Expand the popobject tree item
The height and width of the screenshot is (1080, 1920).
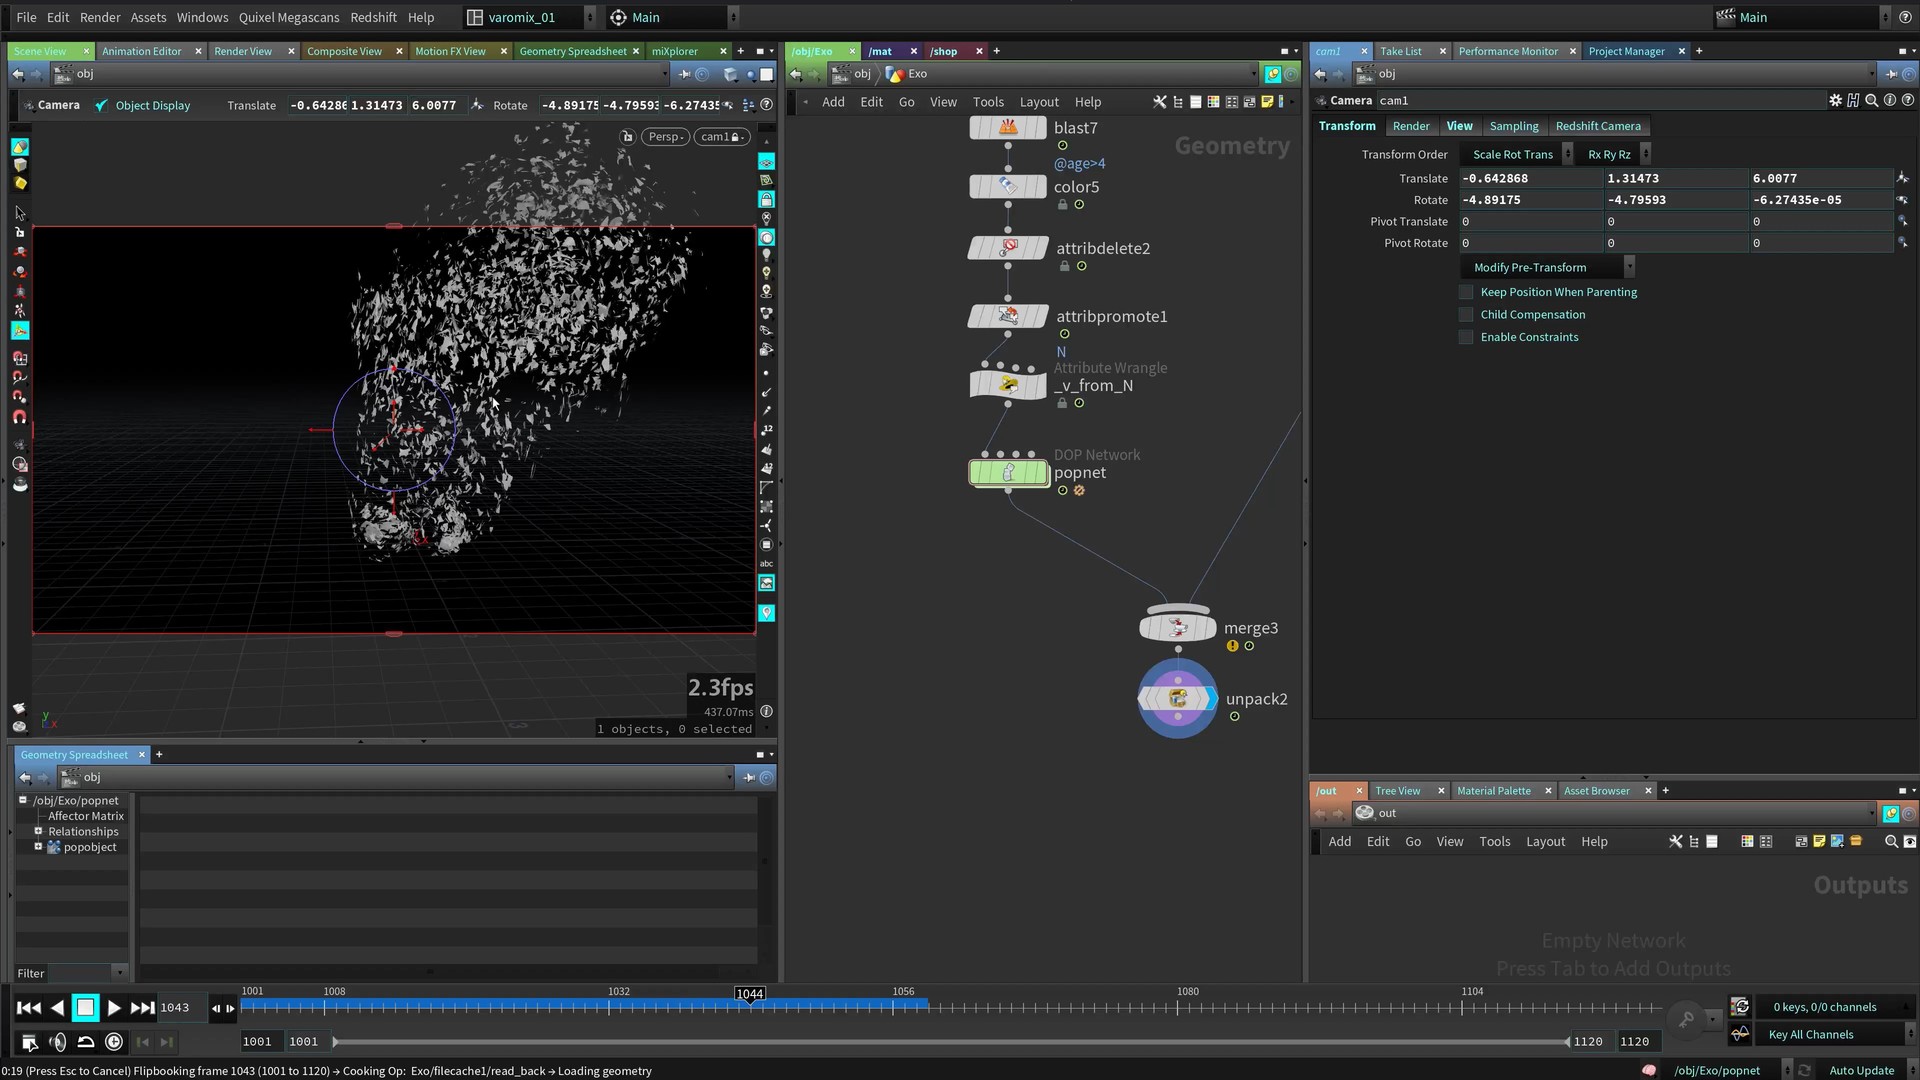point(39,847)
